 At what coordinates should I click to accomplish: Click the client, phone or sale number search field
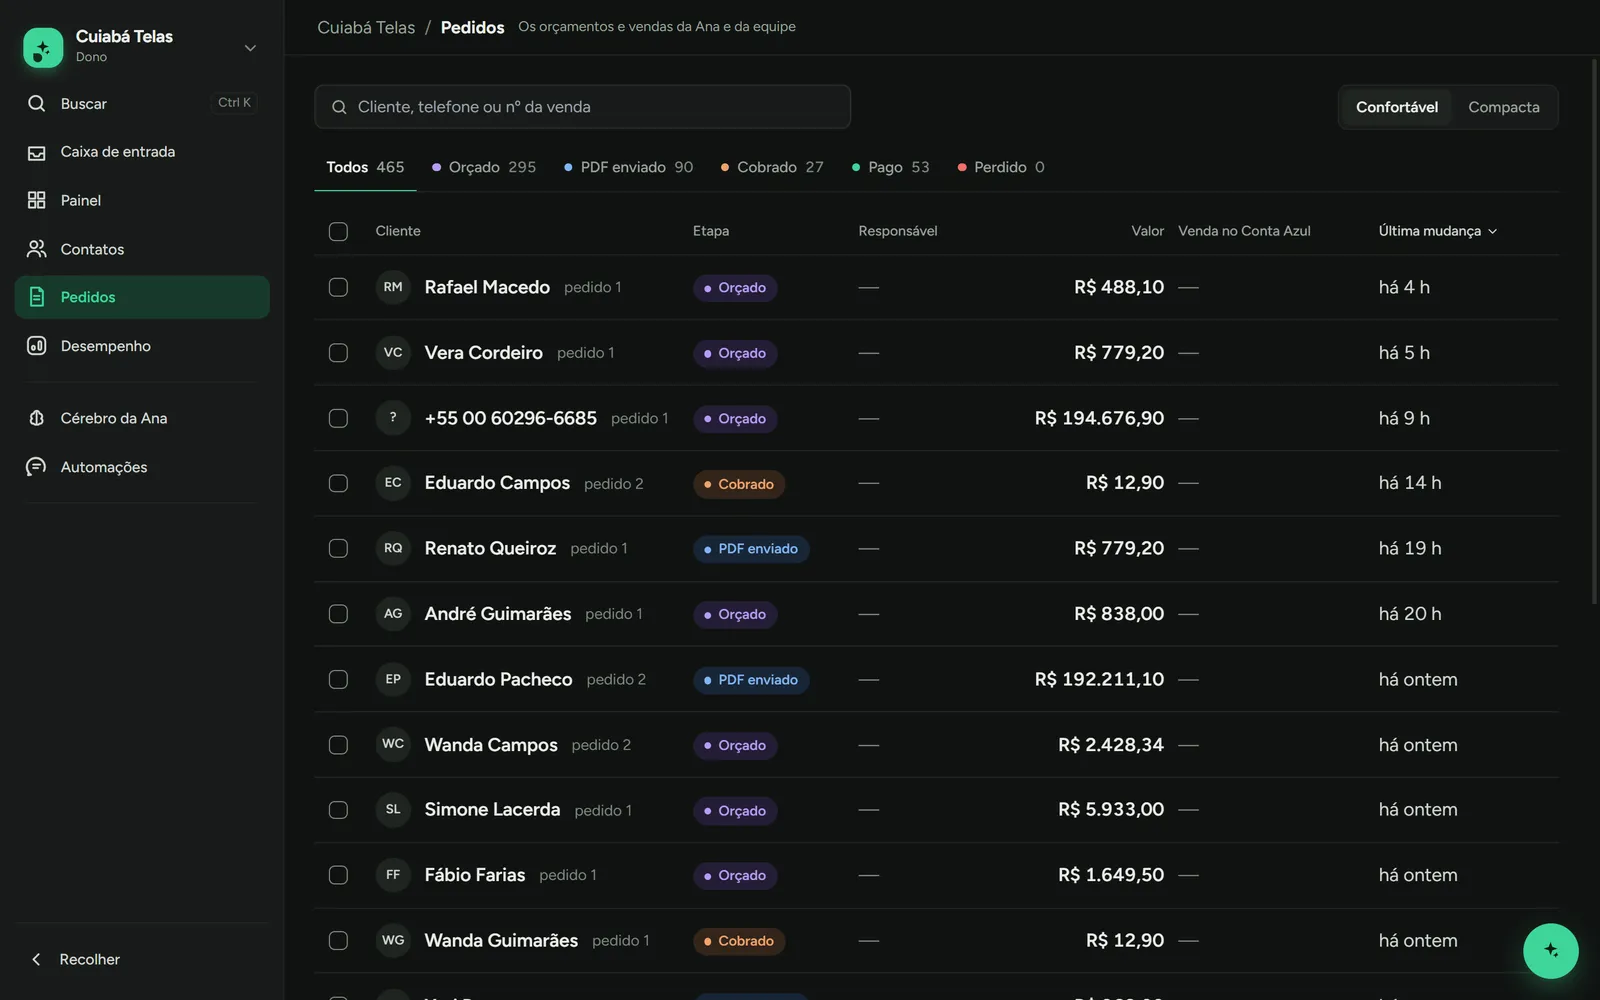click(x=583, y=107)
